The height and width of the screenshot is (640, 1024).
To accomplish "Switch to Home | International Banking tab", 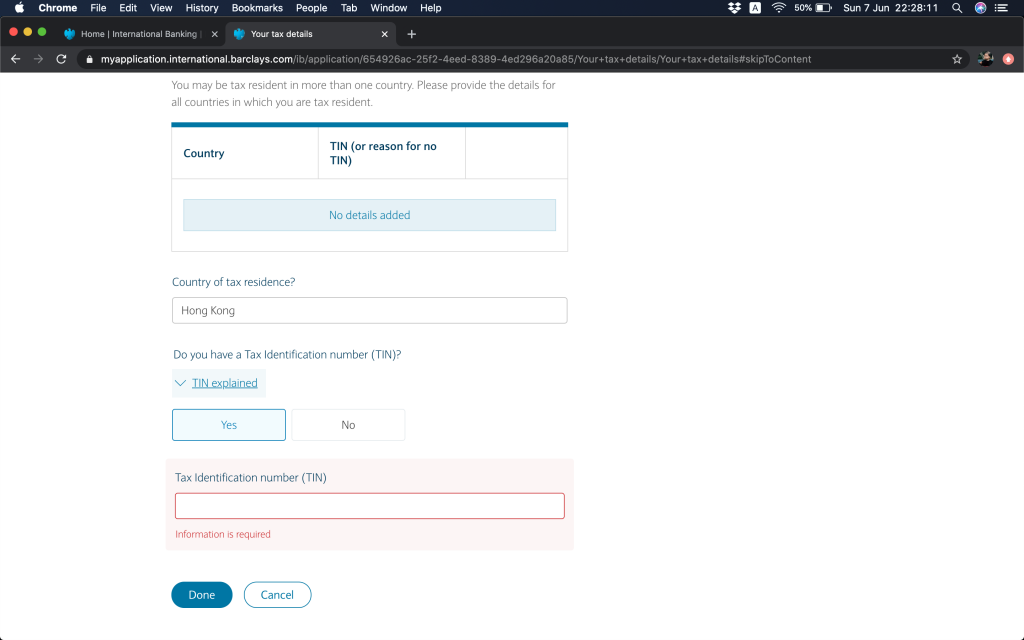I will pos(138,34).
